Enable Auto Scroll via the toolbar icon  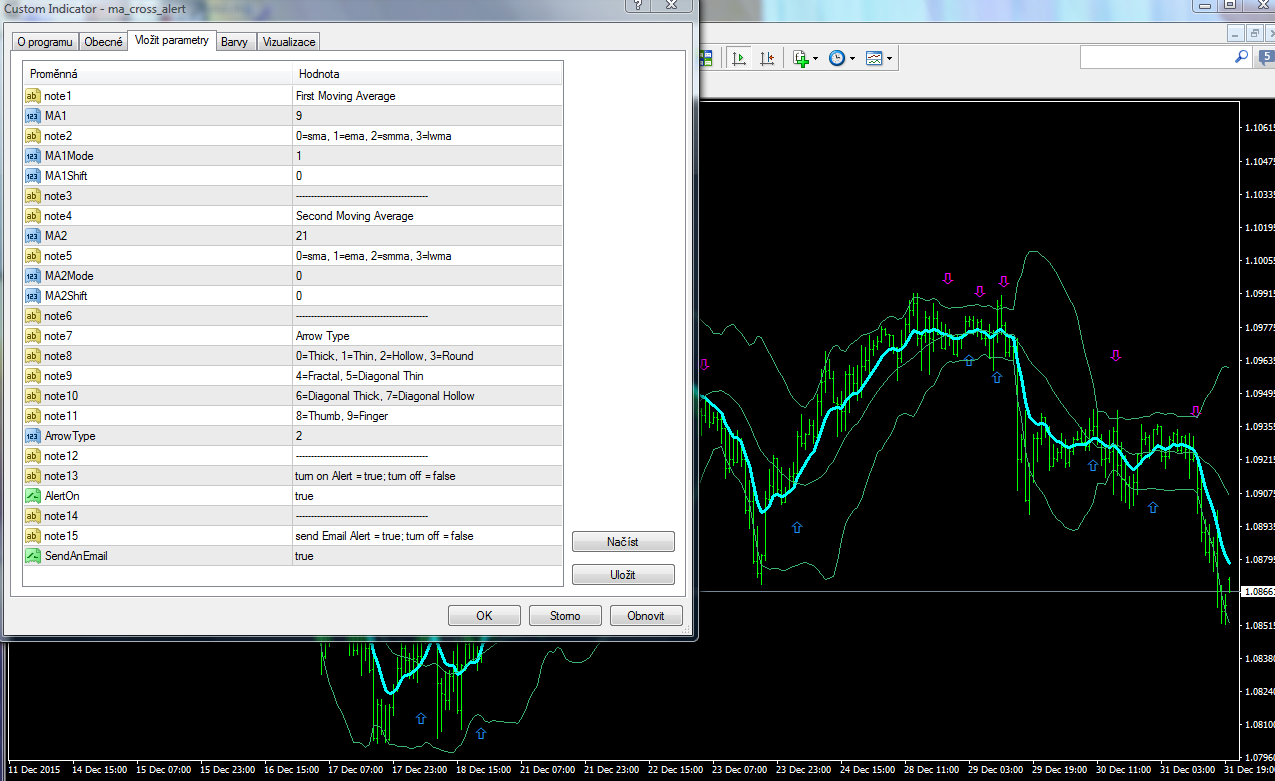click(739, 59)
